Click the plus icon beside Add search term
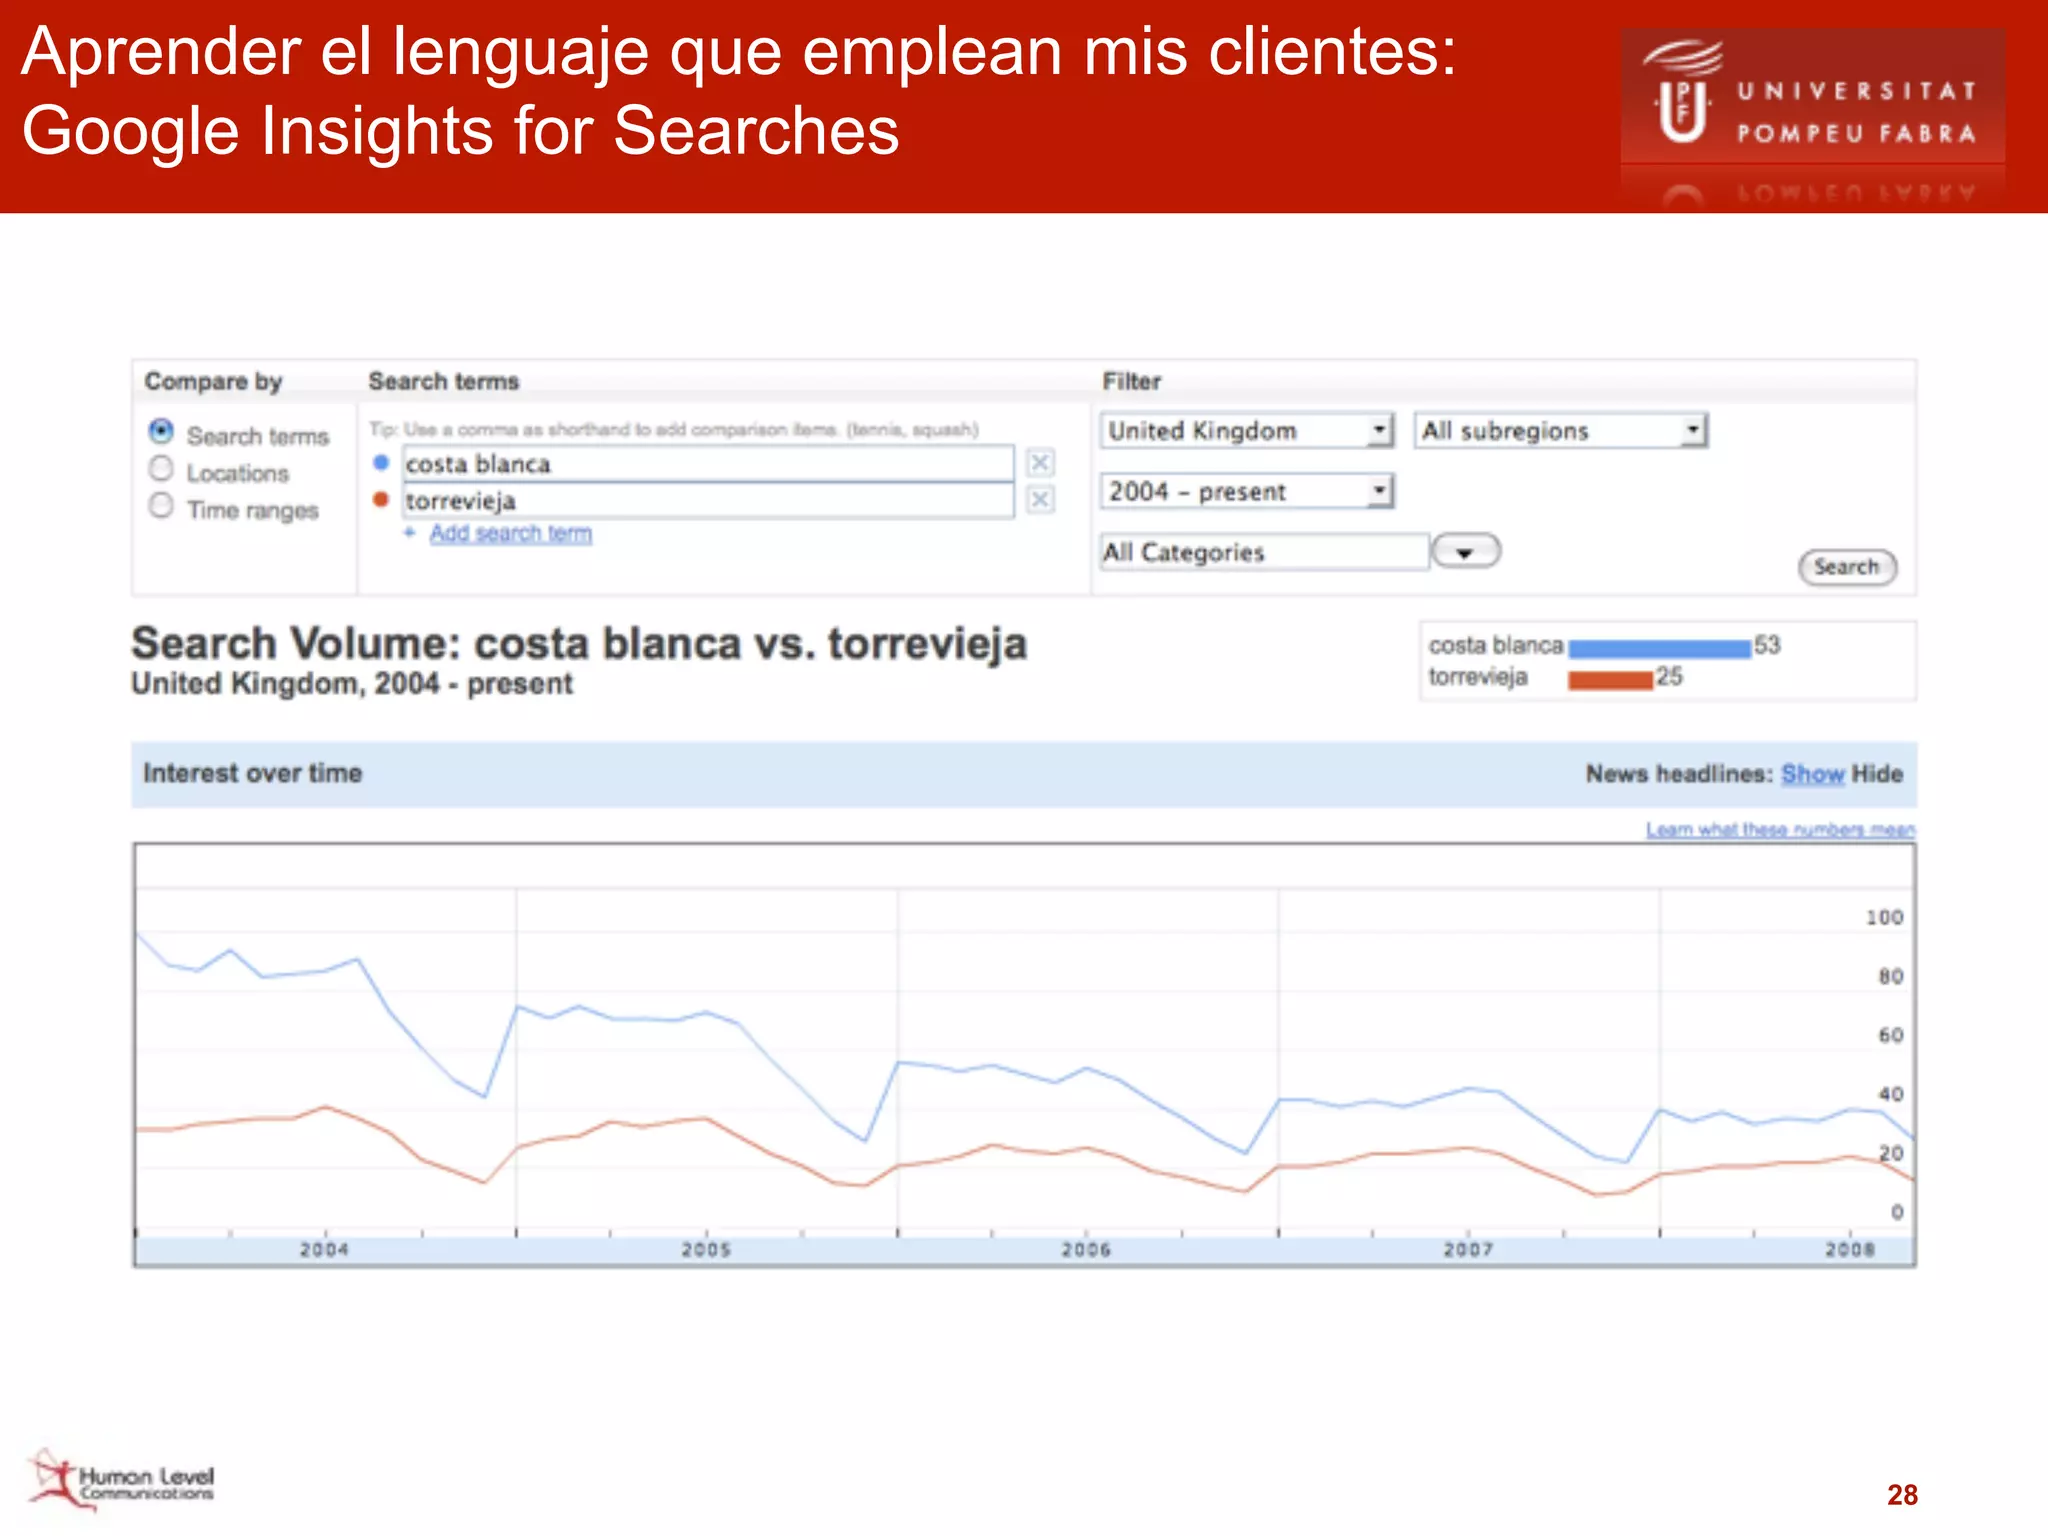Screen dimensions: 2048x1536 409,533
